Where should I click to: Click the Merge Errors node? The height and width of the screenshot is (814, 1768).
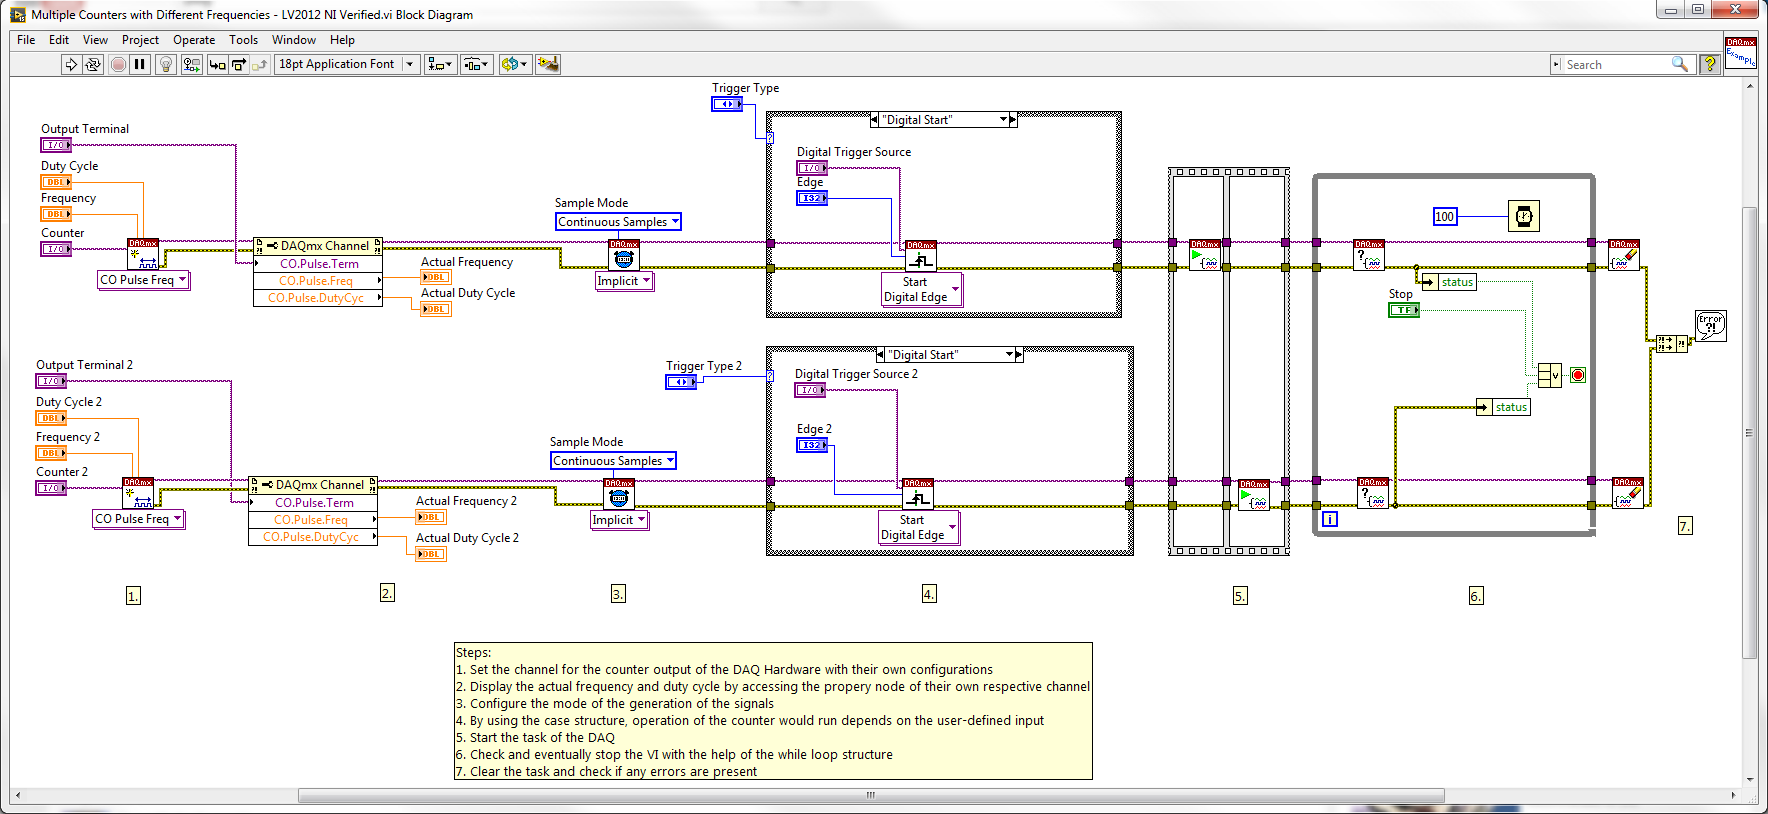pos(1670,344)
